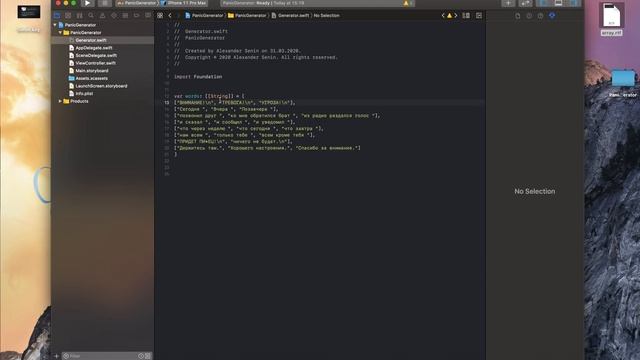Choose the iPhone 11 Pro Max destination
Screen dimensions: 640x360
pyautogui.click(x=184, y=3)
